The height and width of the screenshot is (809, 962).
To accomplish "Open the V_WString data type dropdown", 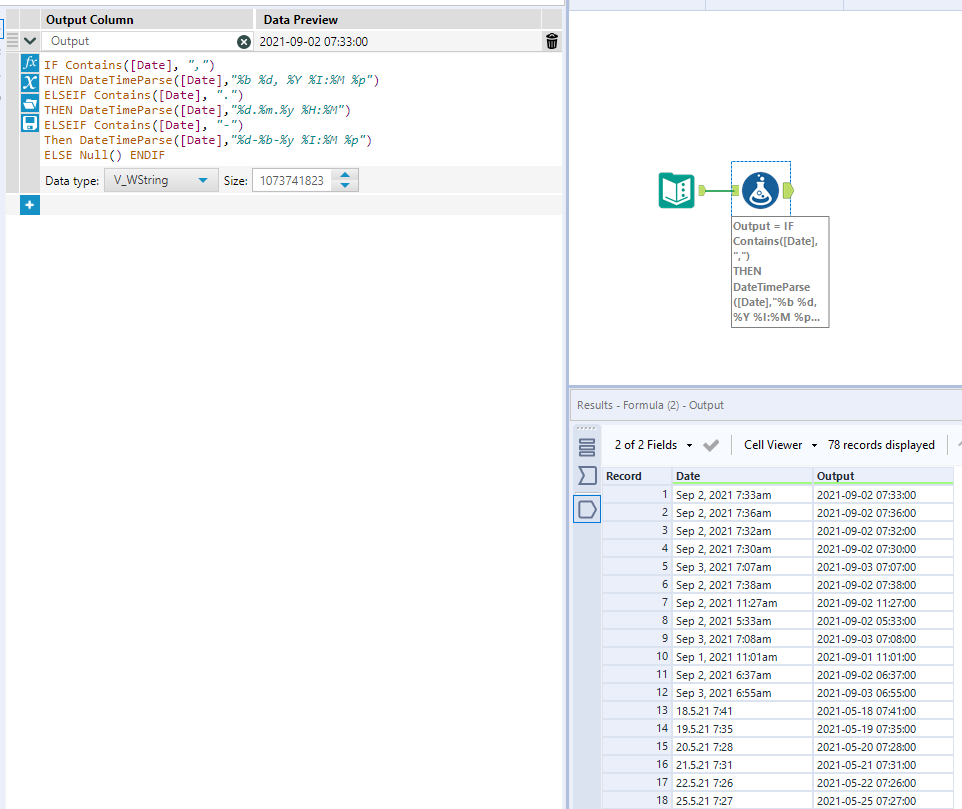I will 161,180.
